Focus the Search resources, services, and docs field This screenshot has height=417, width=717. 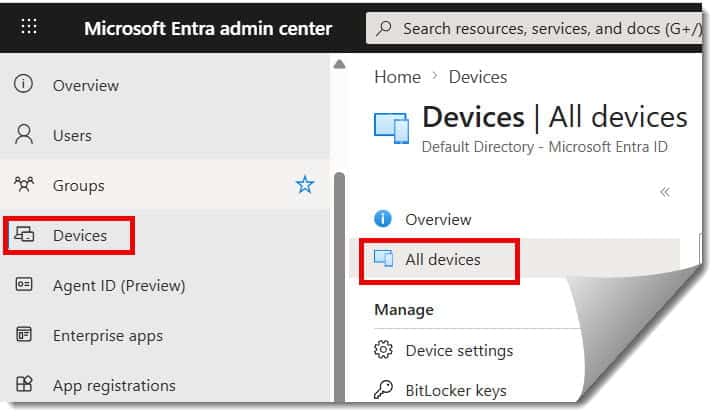tap(534, 28)
